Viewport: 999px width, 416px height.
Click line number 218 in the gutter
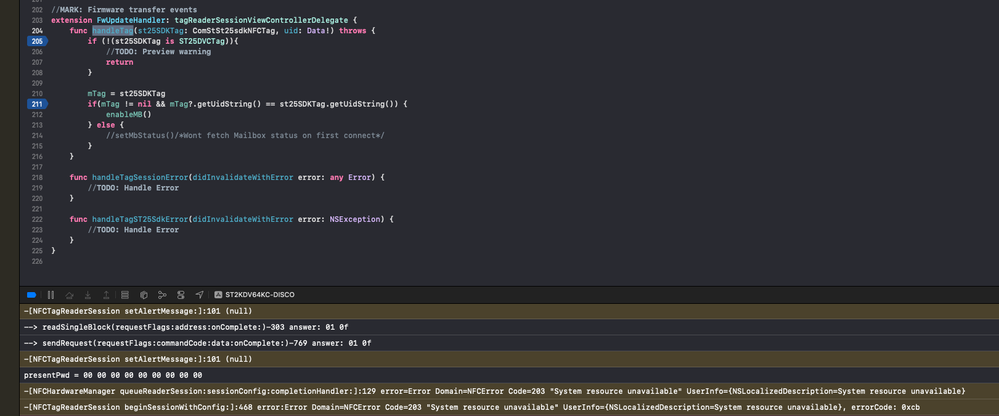click(x=37, y=177)
